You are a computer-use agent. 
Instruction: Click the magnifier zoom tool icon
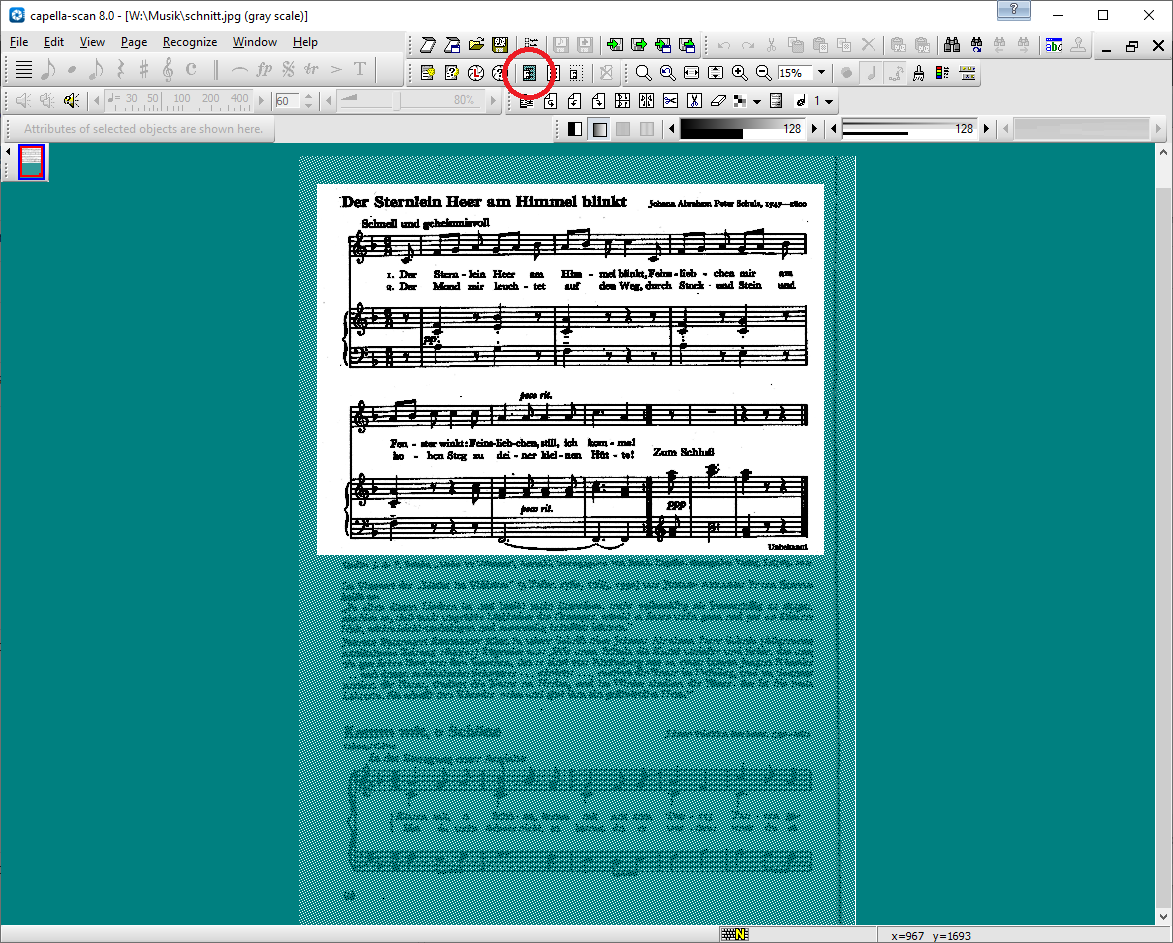[643, 73]
